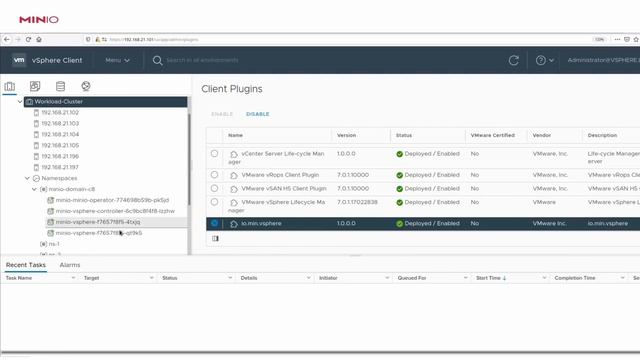Open the Administrator user dropdown
Viewport: 640px width, 360px height.
pos(603,60)
